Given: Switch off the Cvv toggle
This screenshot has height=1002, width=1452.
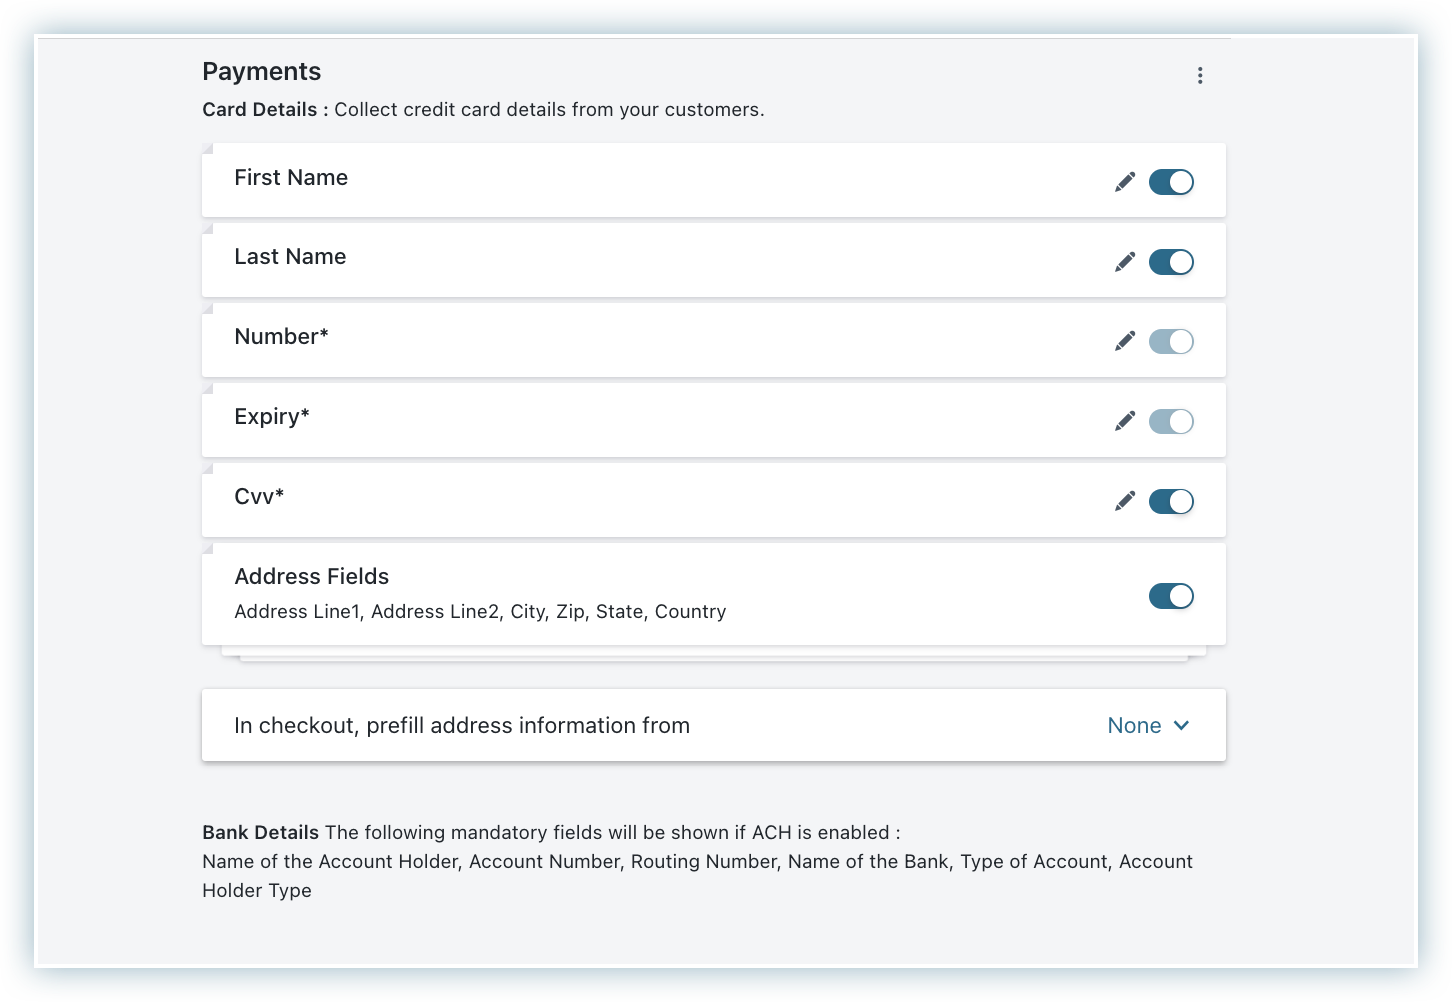Looking at the screenshot, I should pyautogui.click(x=1171, y=501).
